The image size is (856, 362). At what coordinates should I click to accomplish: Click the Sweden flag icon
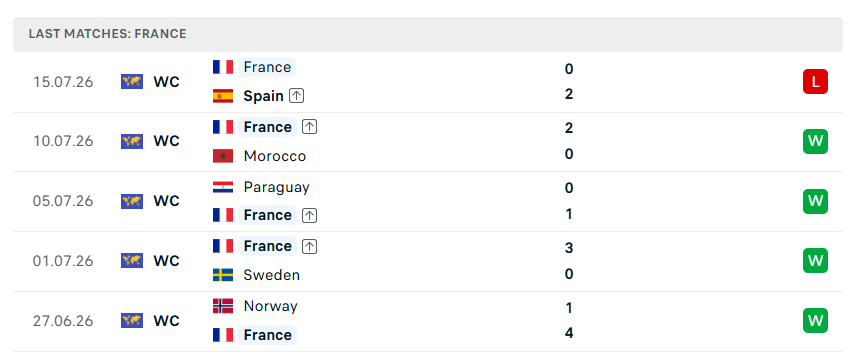pyautogui.click(x=223, y=275)
